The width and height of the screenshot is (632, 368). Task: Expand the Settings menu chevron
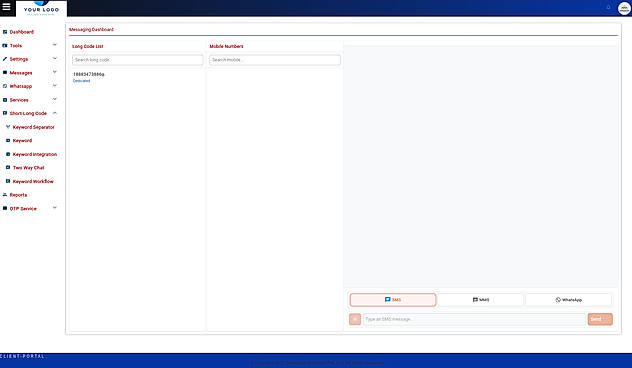55,58
